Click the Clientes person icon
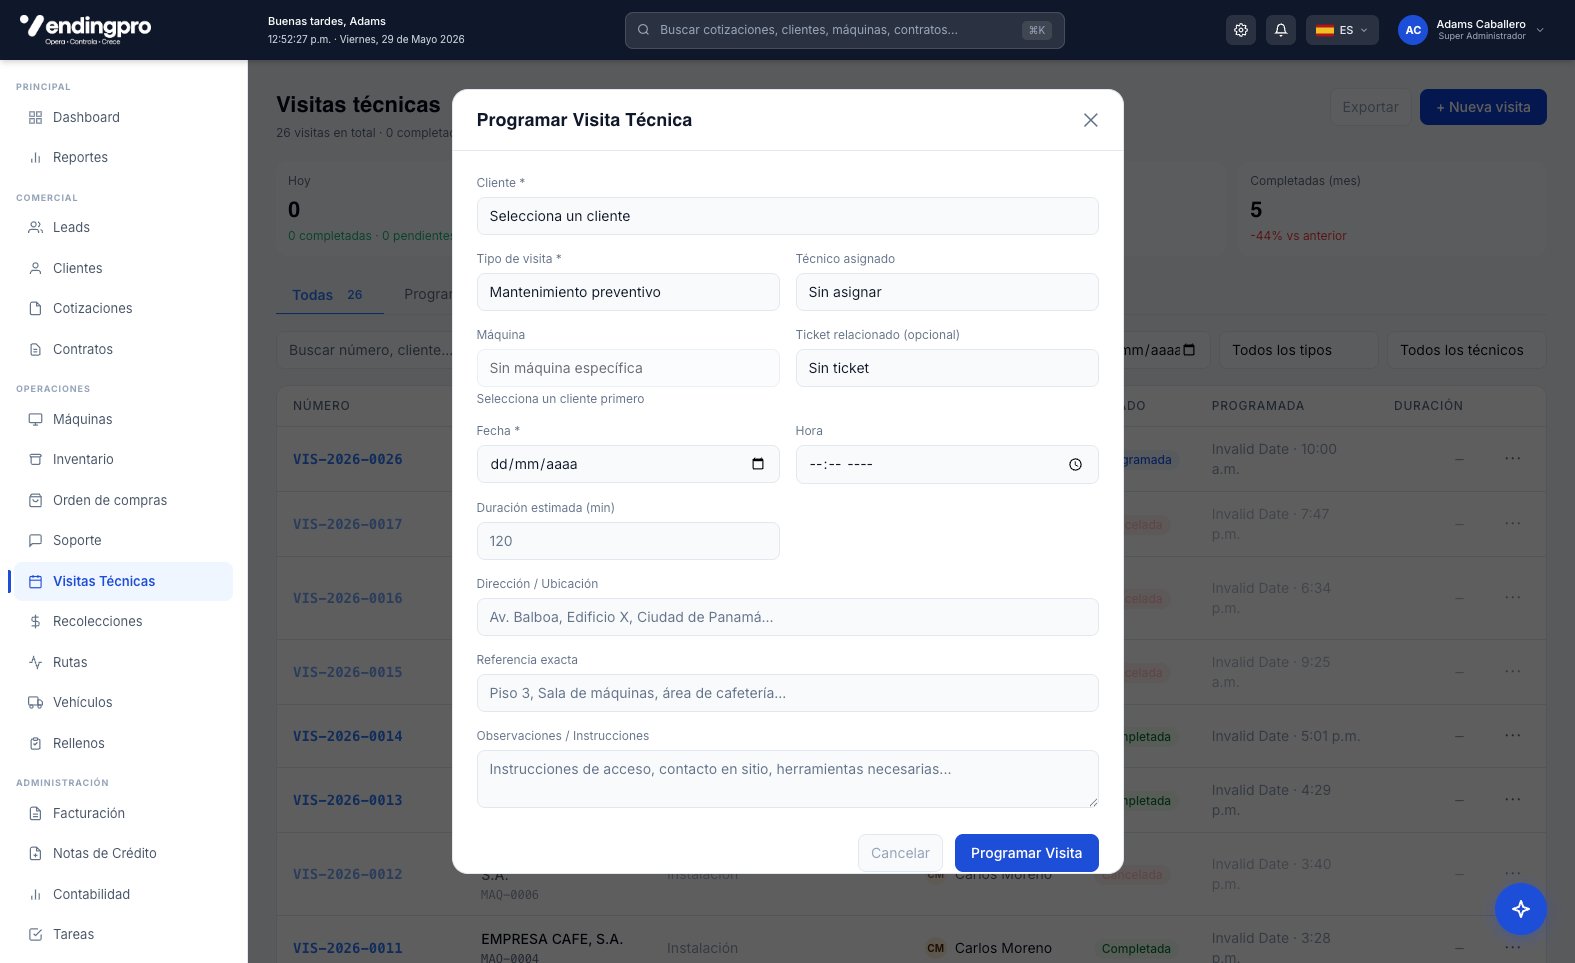This screenshot has height=963, width=1575. click(x=35, y=268)
